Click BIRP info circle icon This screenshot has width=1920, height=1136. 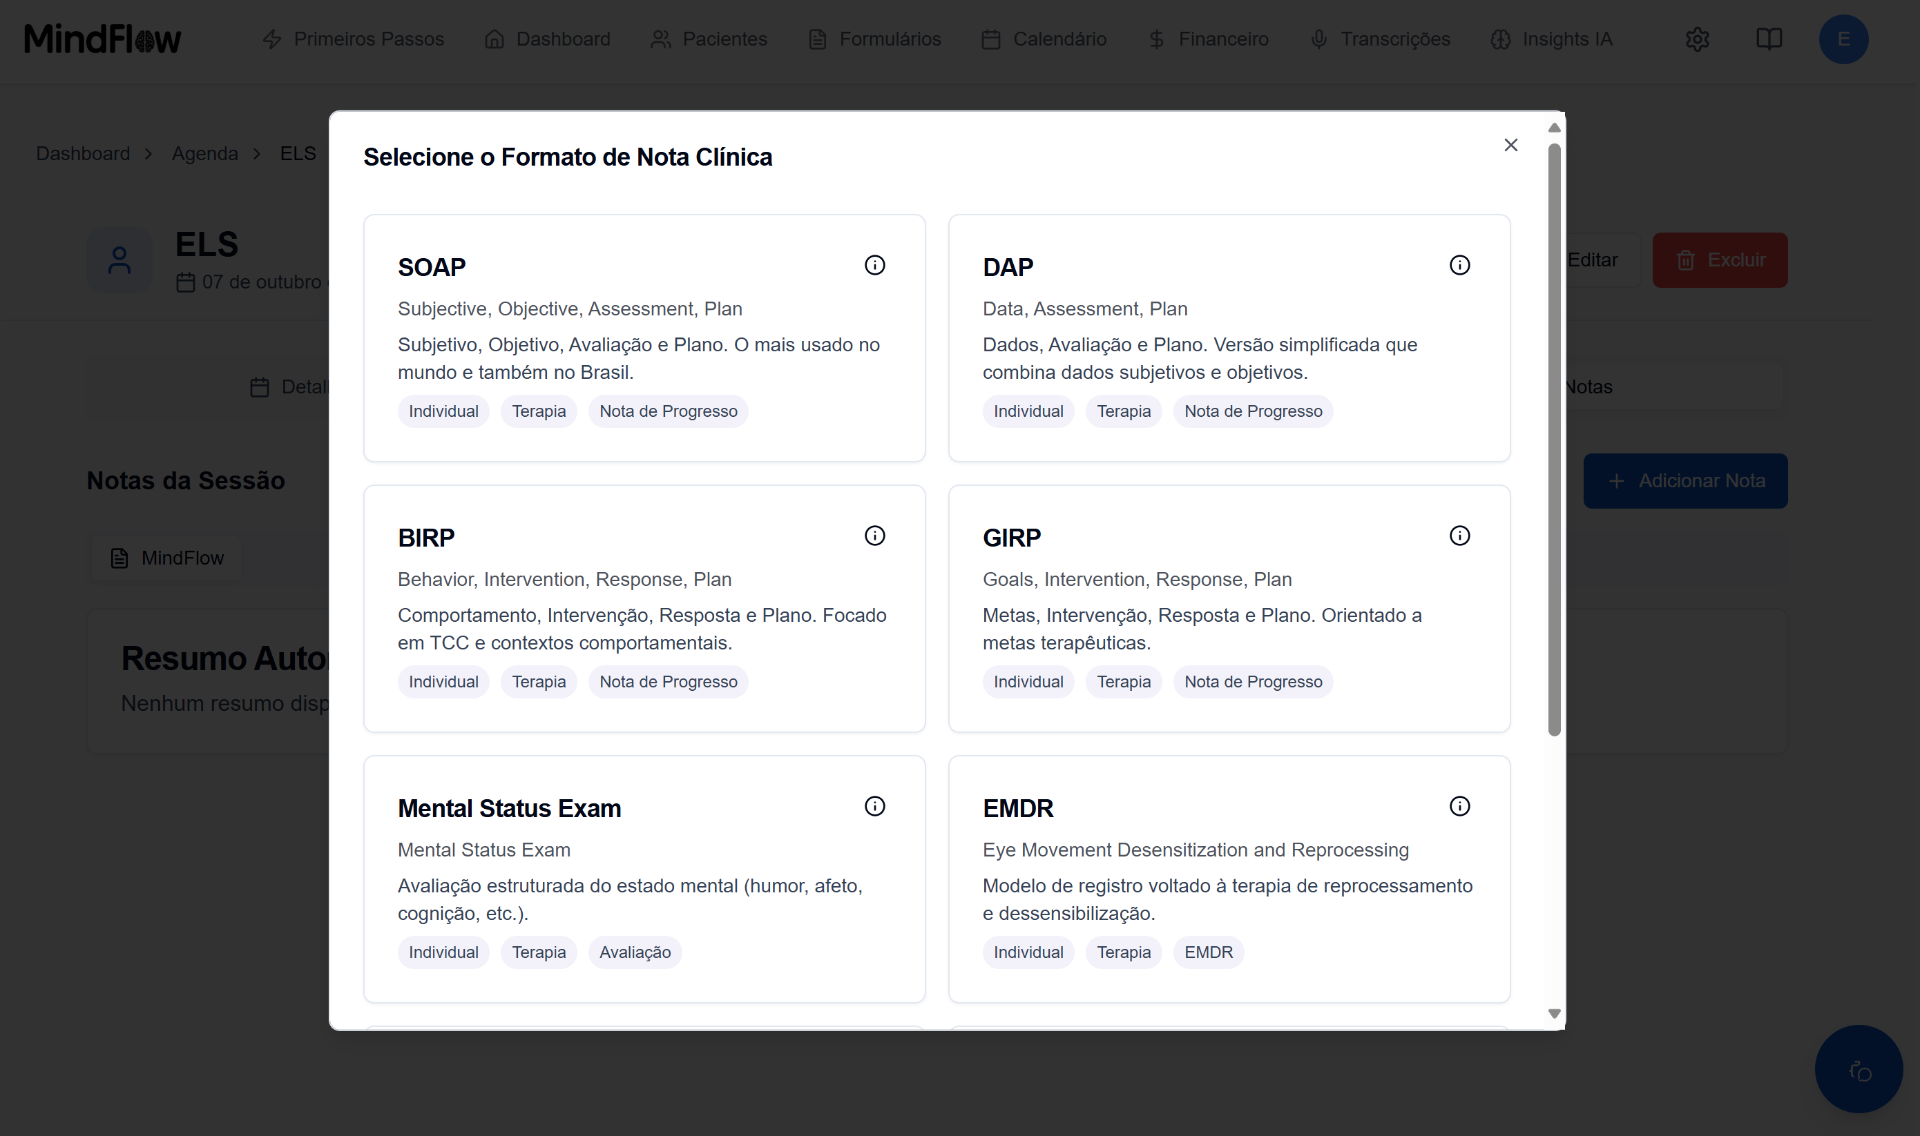coord(875,536)
